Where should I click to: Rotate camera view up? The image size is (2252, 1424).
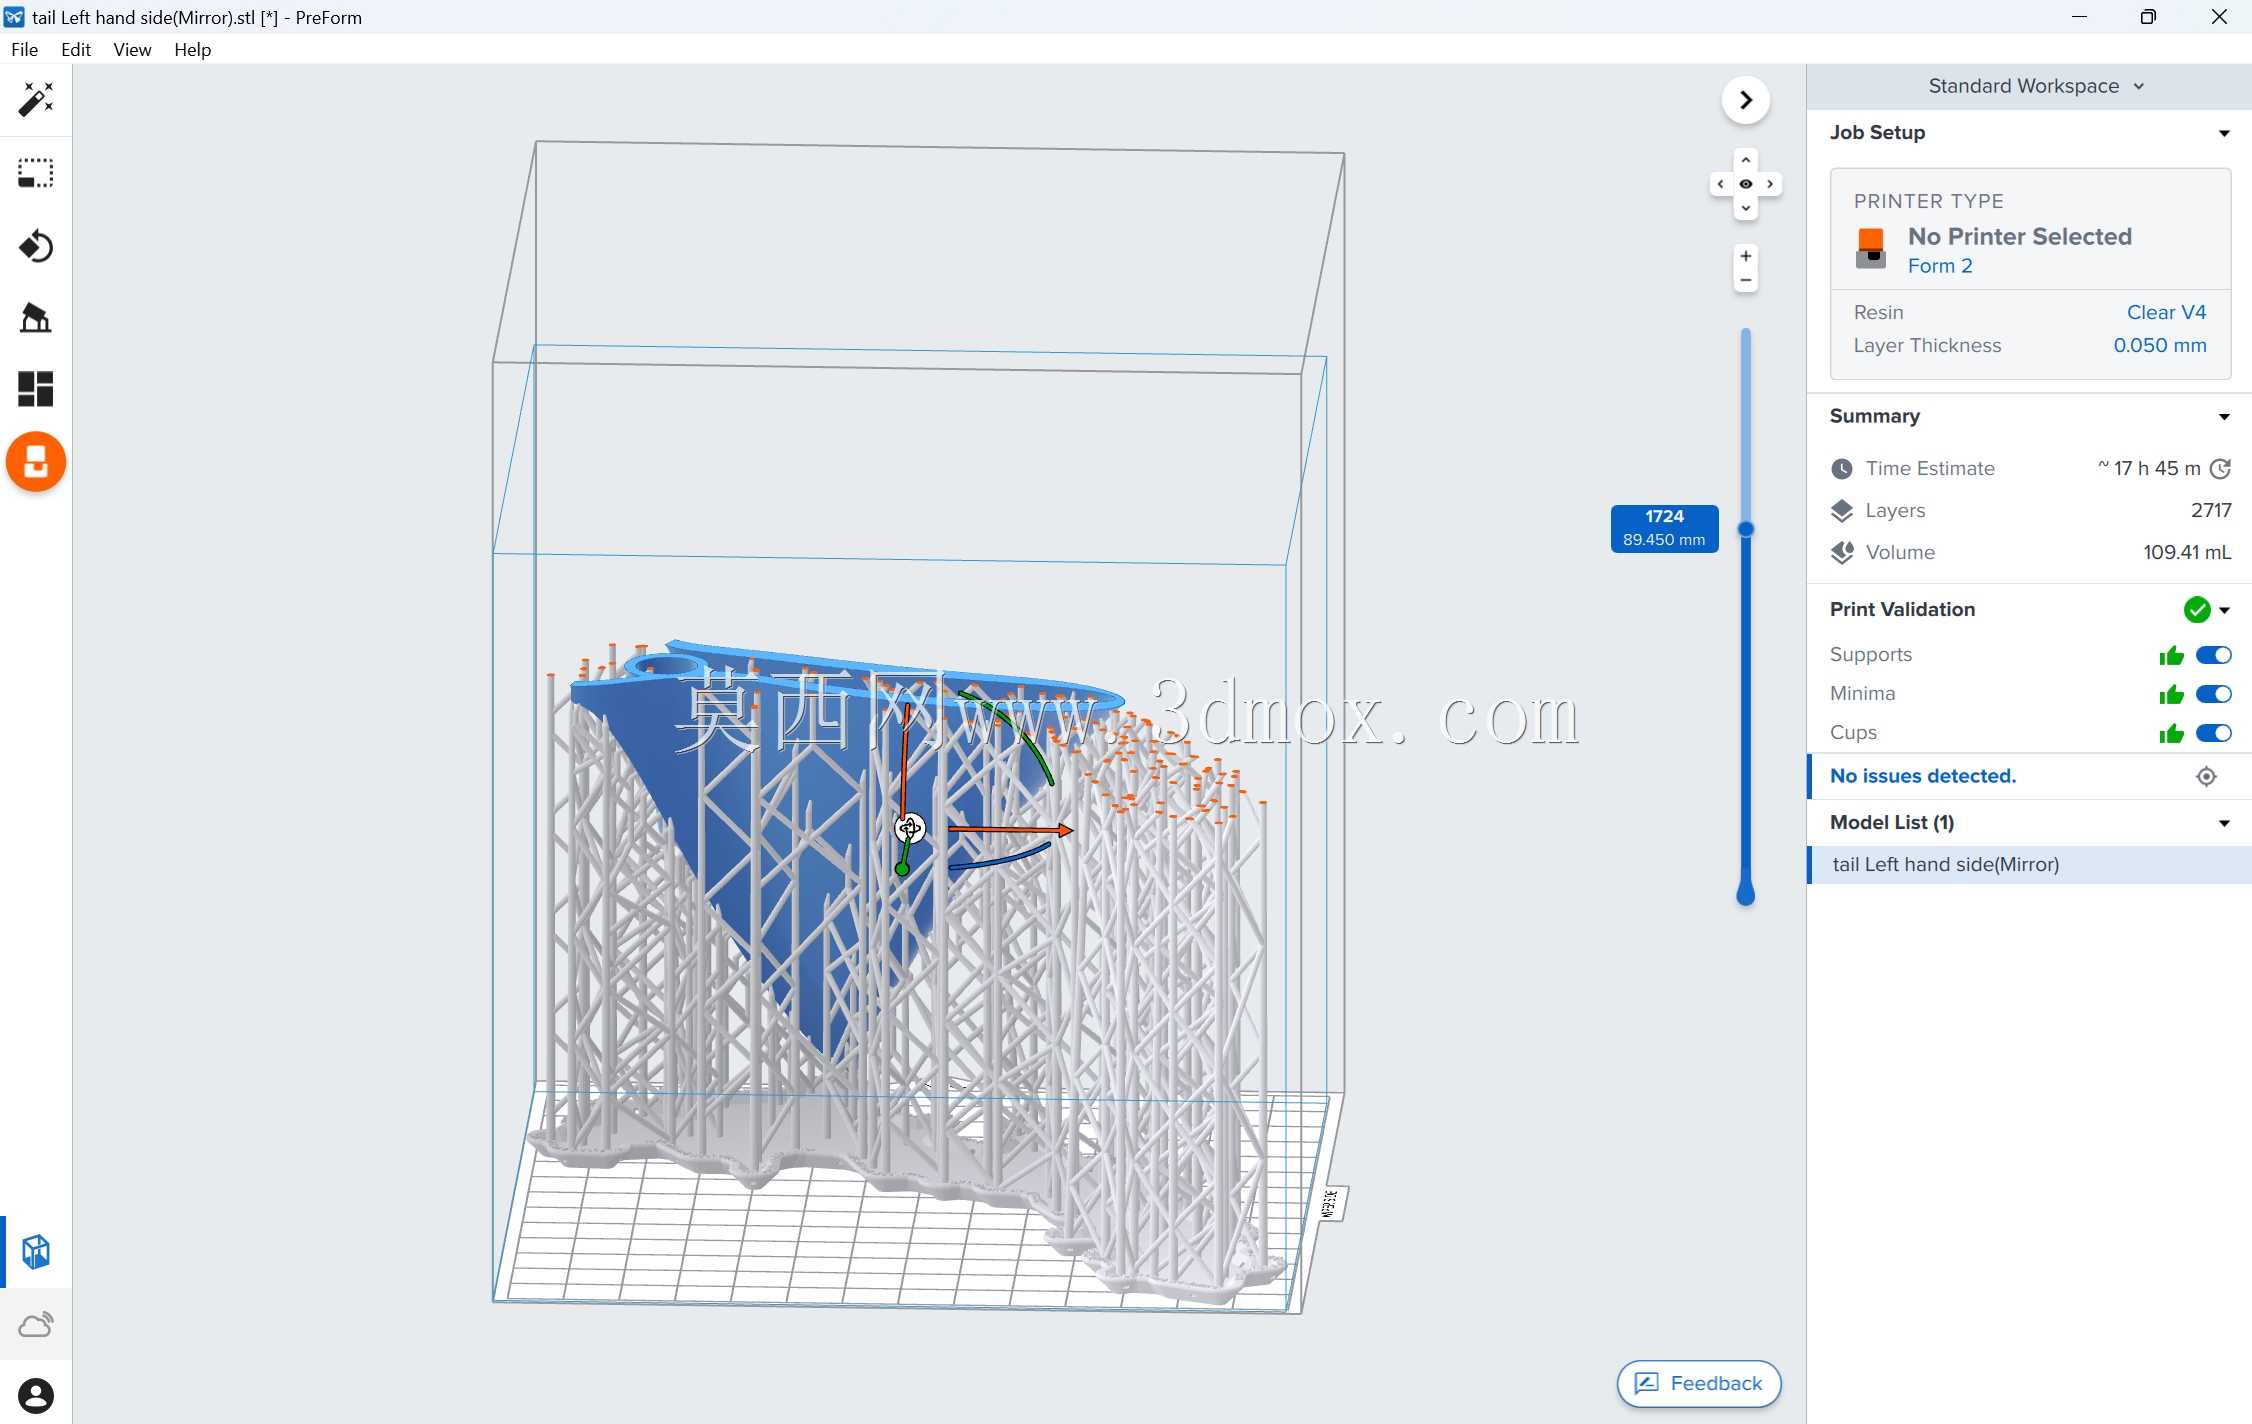pos(1745,160)
